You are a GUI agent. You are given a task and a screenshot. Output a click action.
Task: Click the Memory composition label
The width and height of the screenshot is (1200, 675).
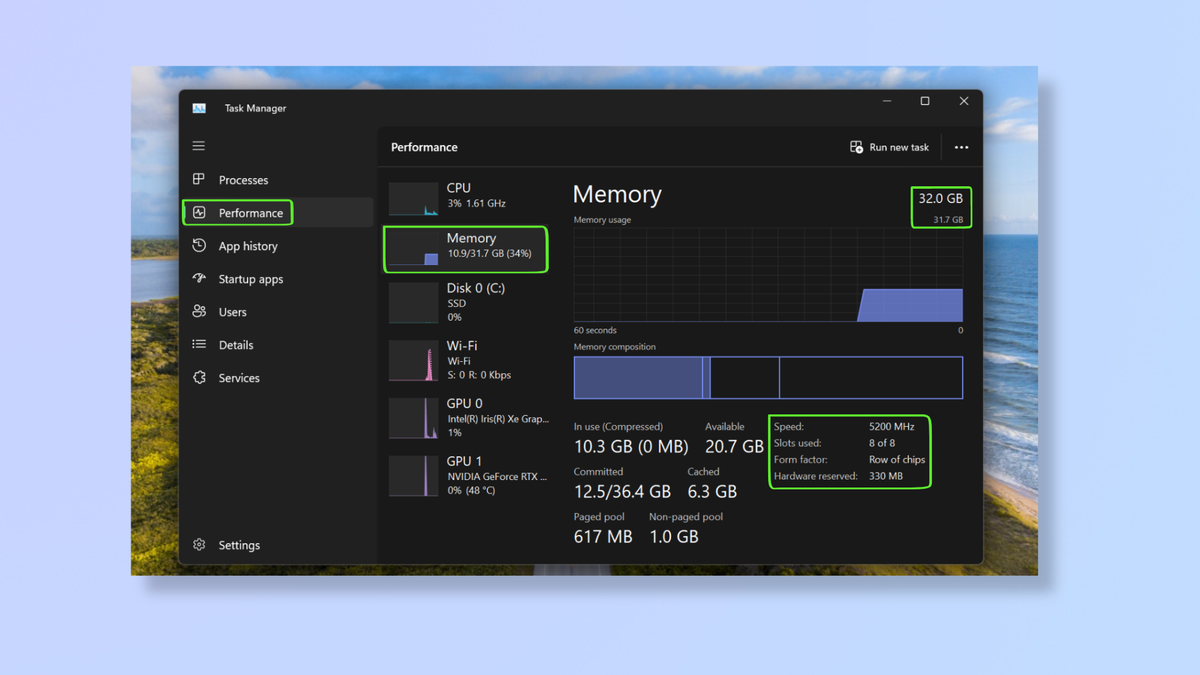pyautogui.click(x=615, y=347)
